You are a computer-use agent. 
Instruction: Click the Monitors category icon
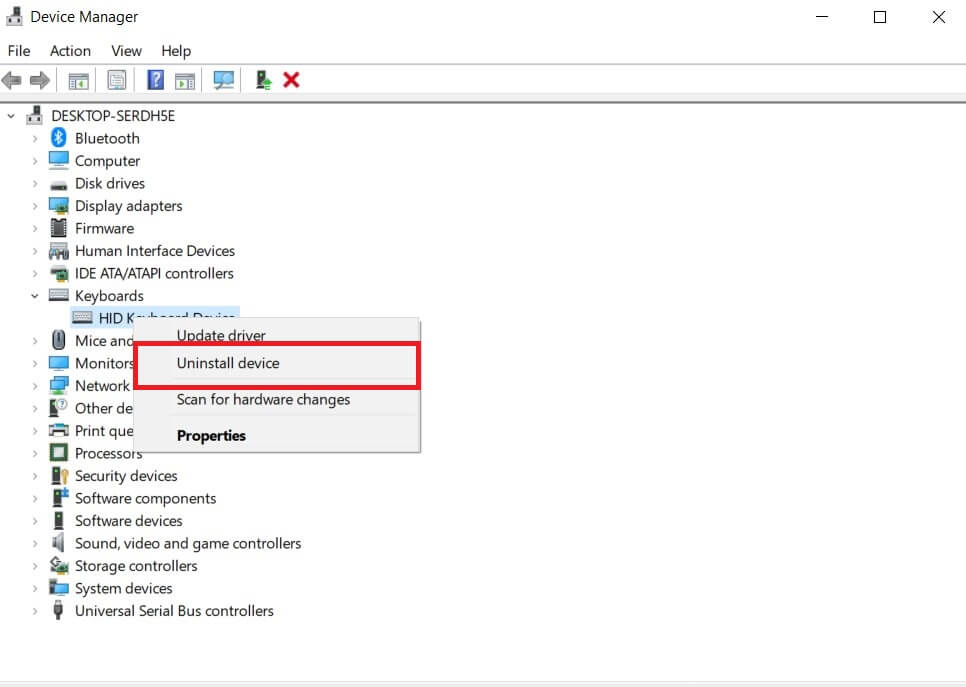coord(59,363)
